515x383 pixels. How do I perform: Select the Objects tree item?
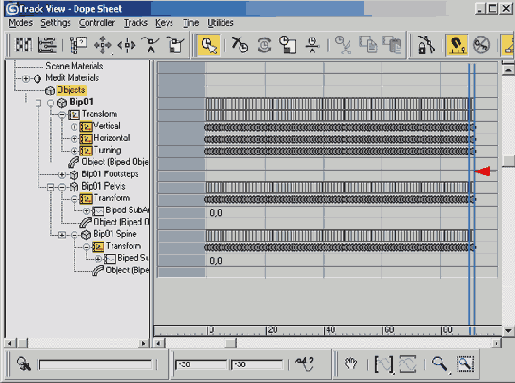71,90
